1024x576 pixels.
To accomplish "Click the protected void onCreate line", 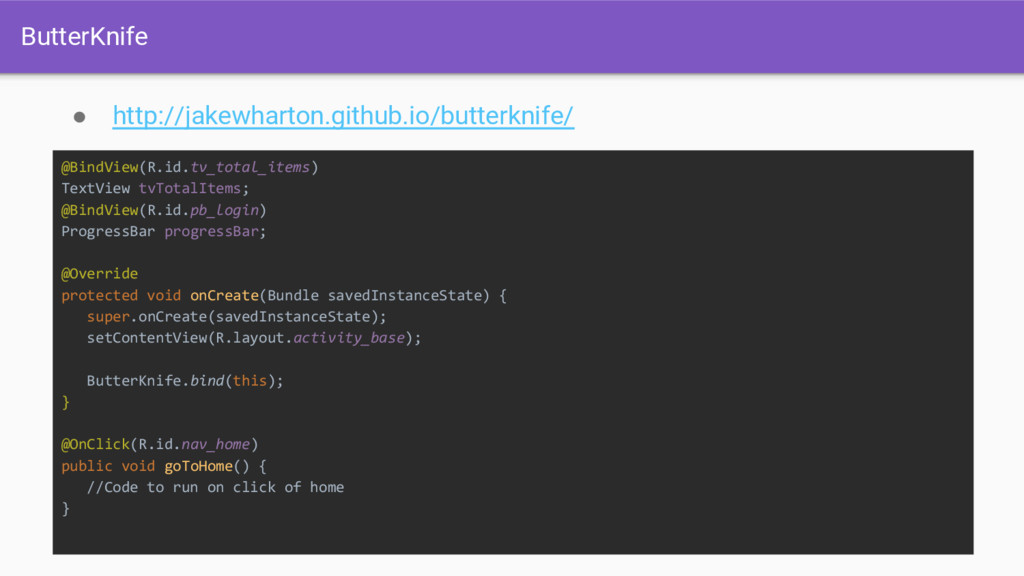I will pos(283,295).
